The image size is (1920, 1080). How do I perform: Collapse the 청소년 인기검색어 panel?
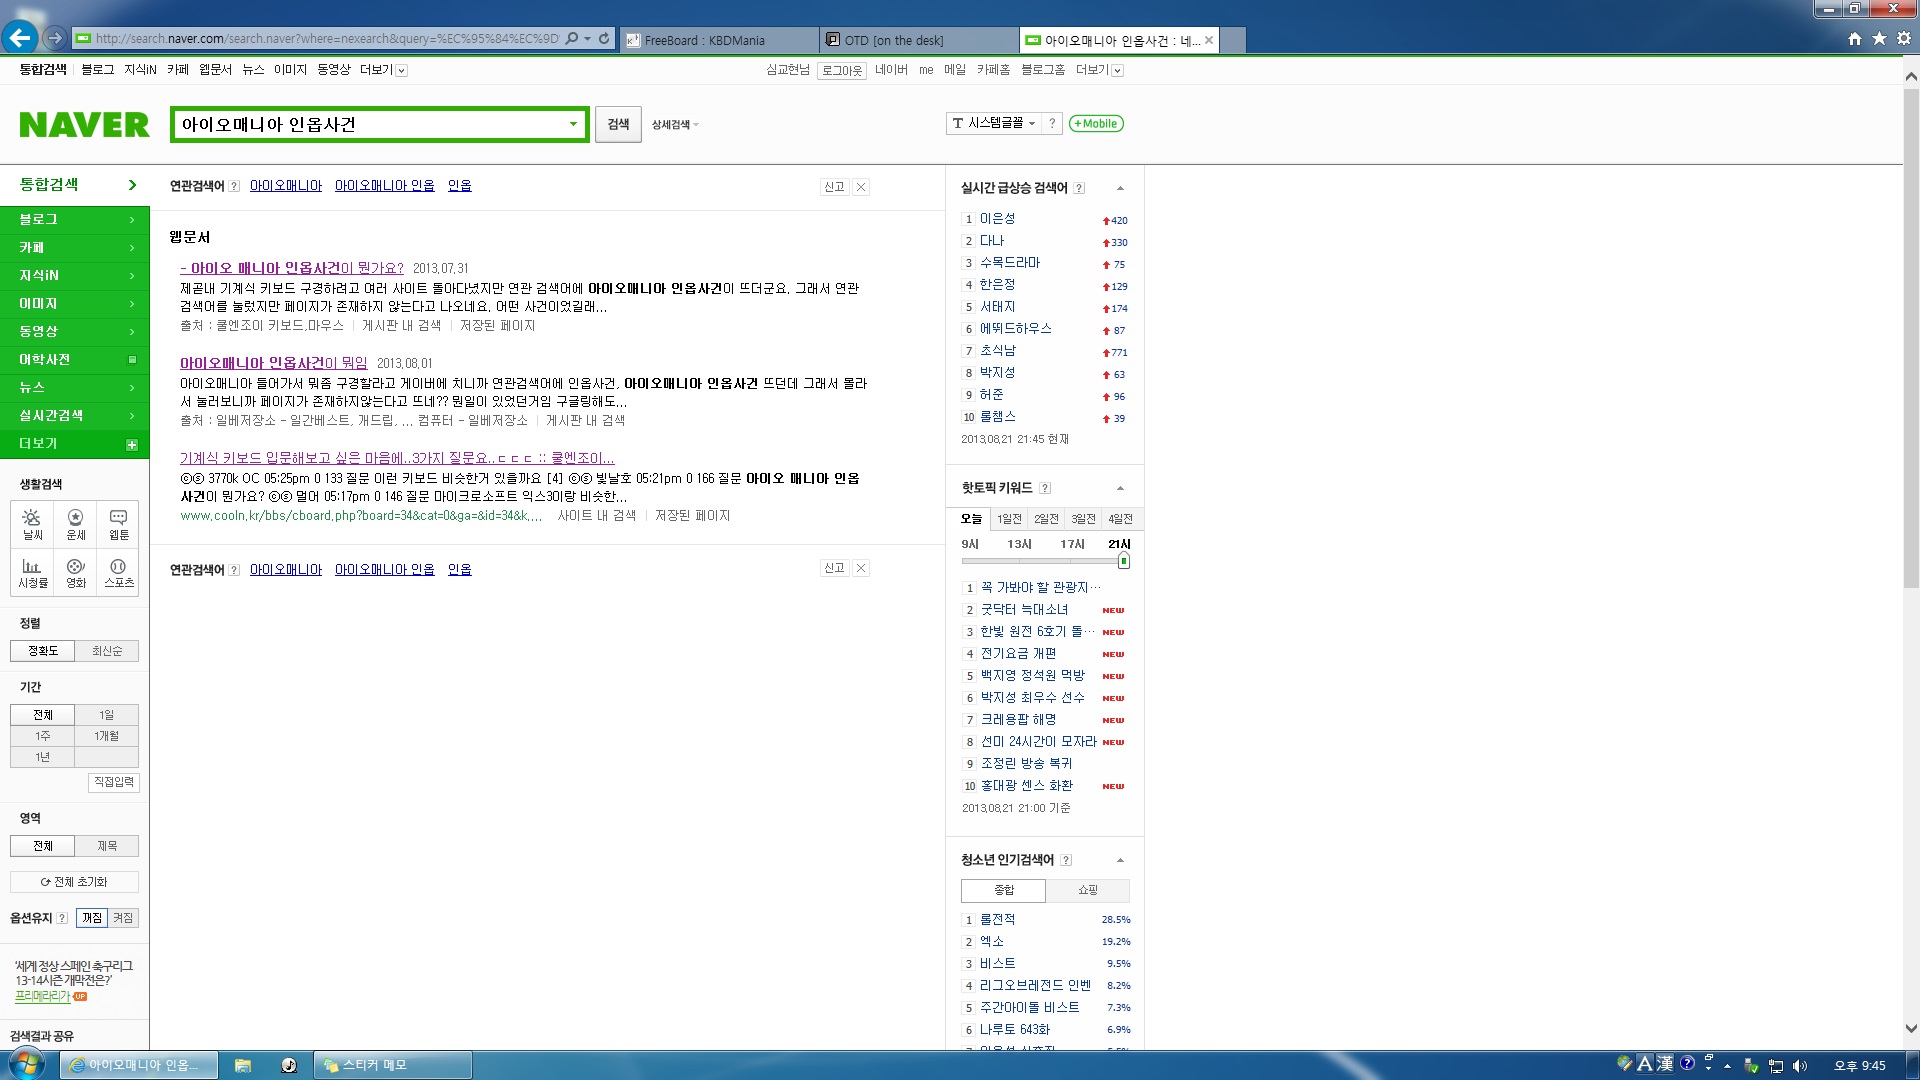[x=1120, y=860]
